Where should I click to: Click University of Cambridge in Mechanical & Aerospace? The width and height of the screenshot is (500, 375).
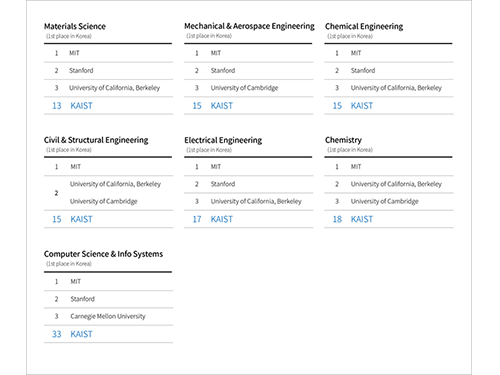coord(244,88)
